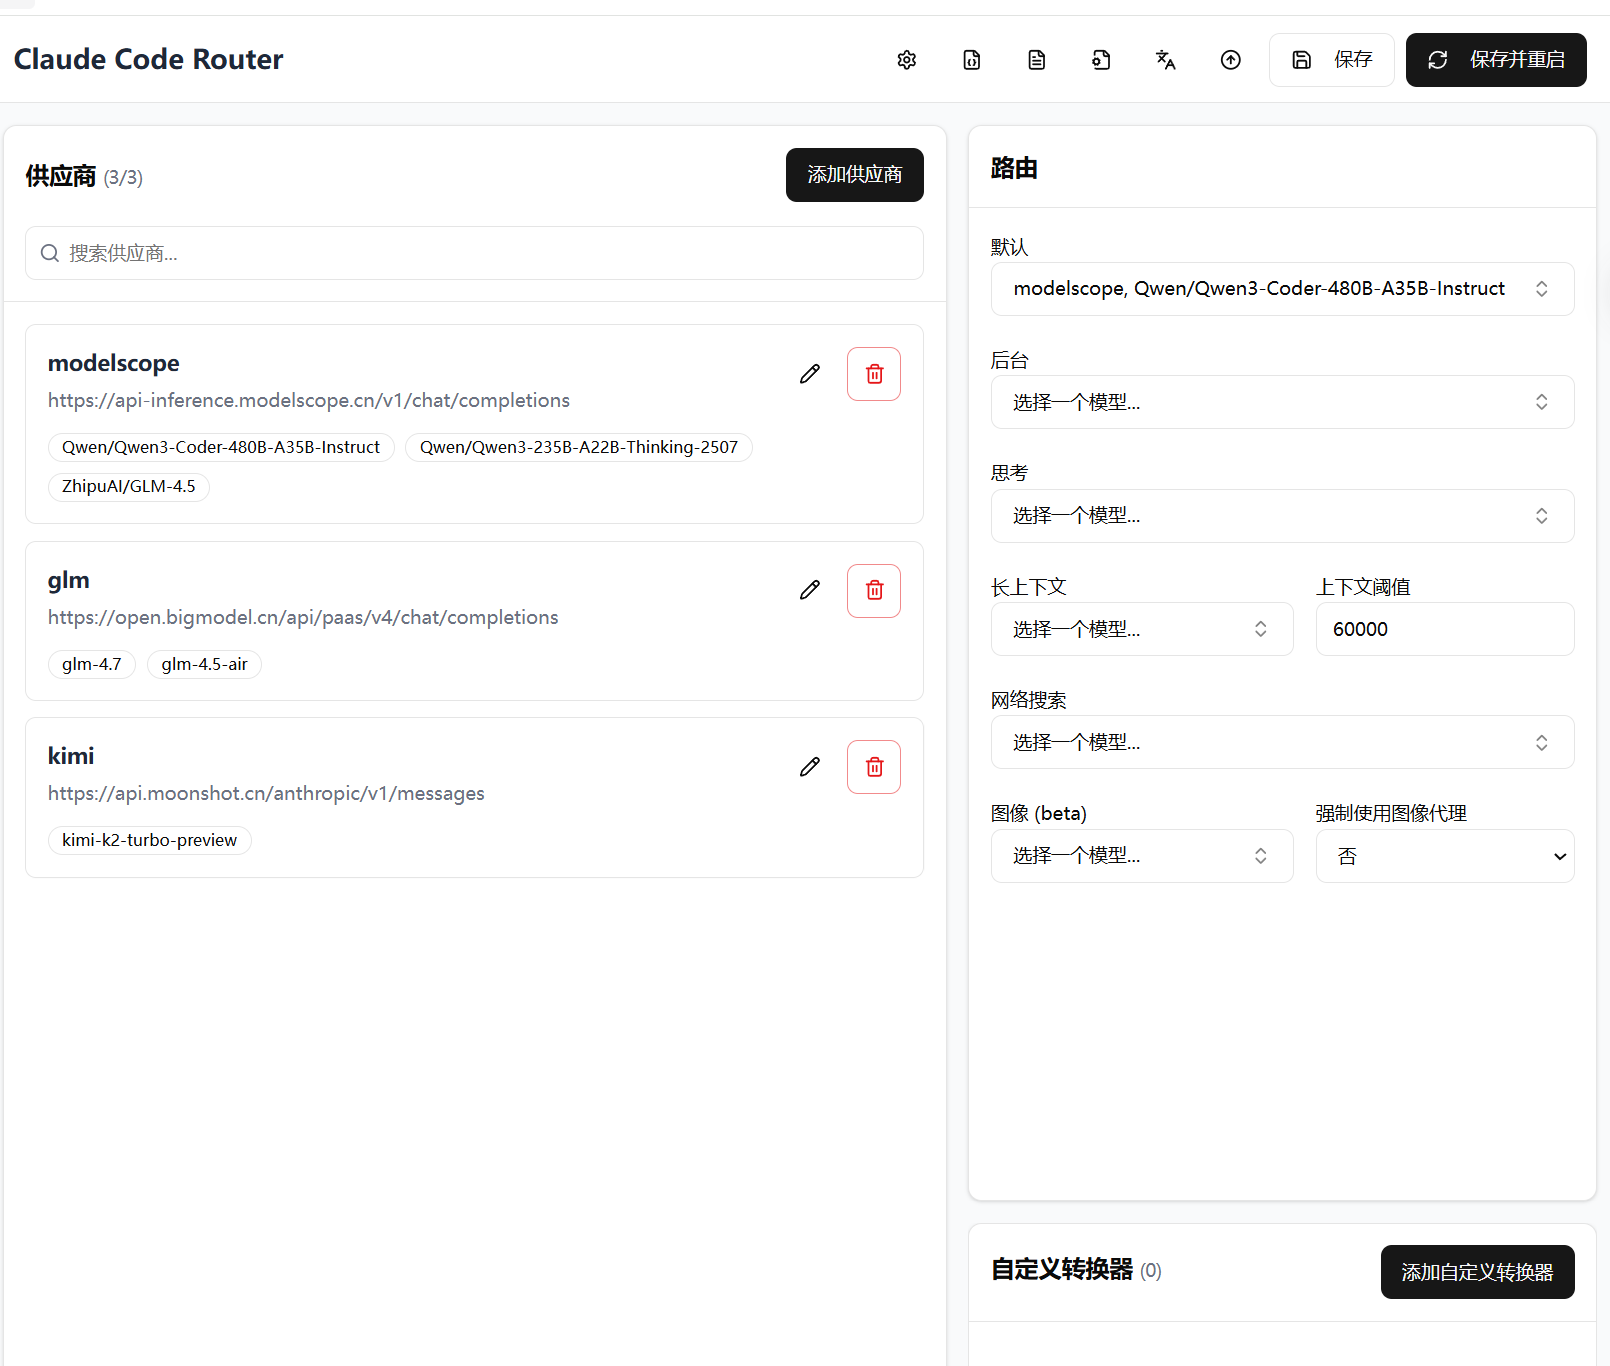Delete the modelscope provider with the trash icon
Image resolution: width=1610 pixels, height=1366 pixels.
pyautogui.click(x=874, y=374)
